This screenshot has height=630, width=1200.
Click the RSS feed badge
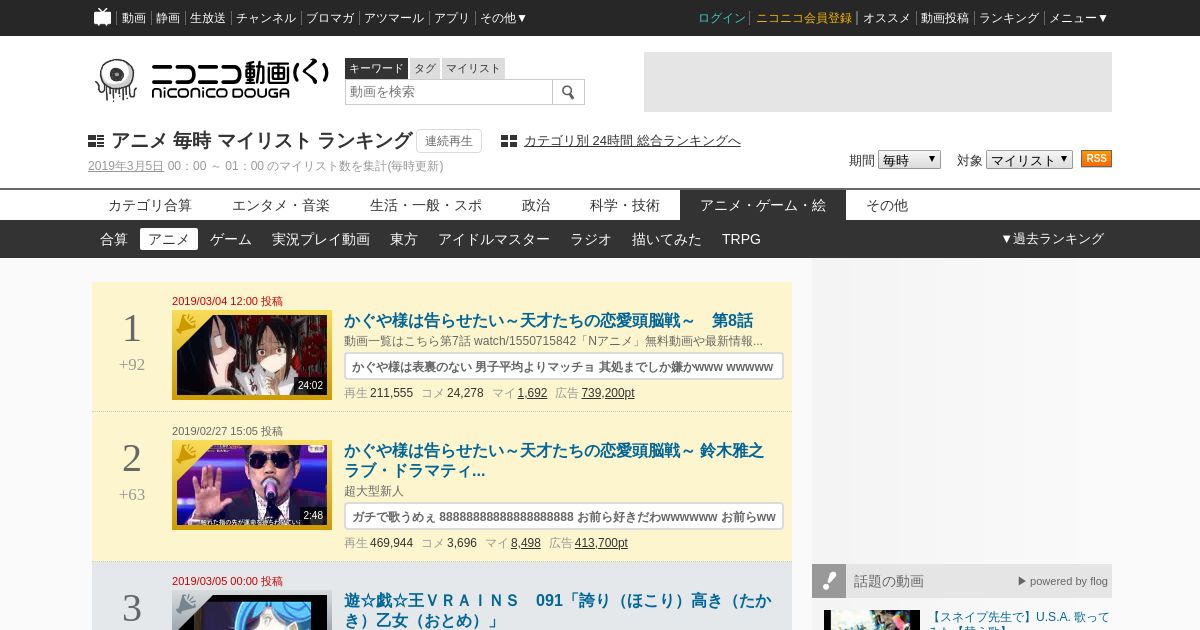(x=1096, y=159)
